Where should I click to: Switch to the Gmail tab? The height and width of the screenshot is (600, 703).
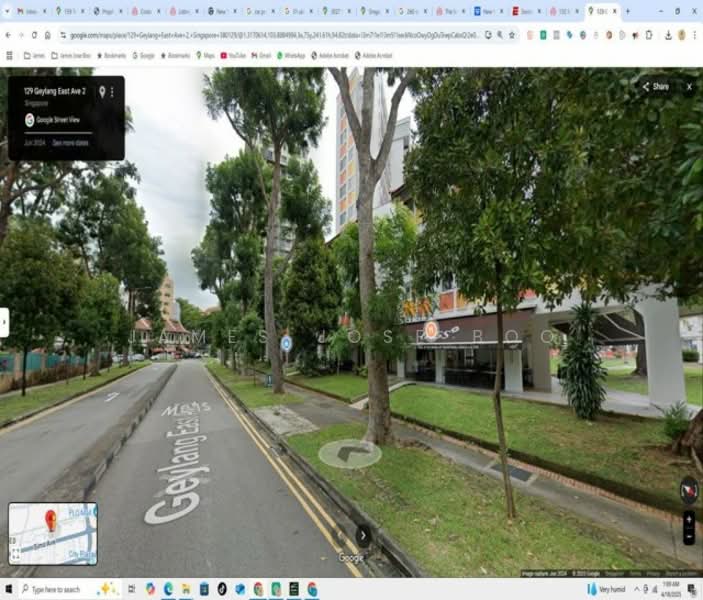[x=29, y=12]
